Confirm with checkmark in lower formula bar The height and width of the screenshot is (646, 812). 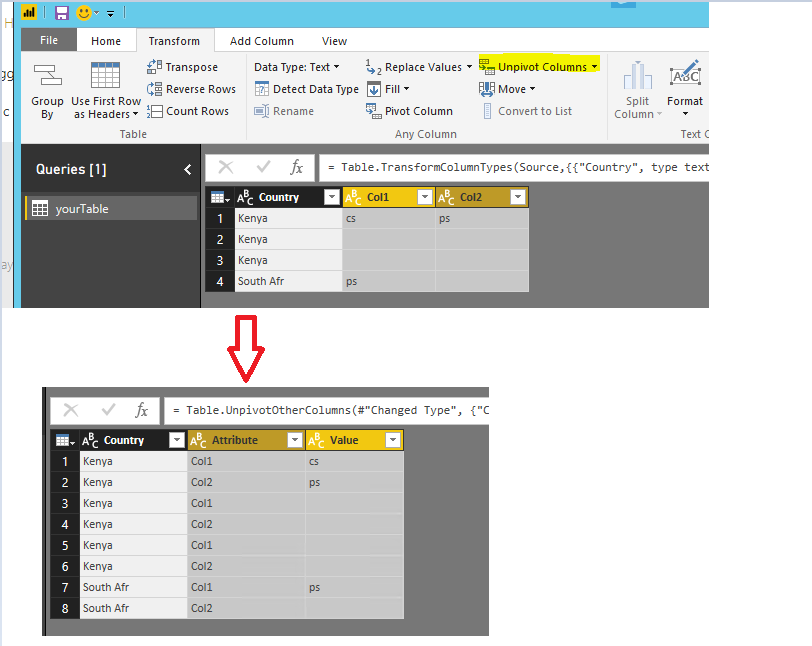pos(108,410)
